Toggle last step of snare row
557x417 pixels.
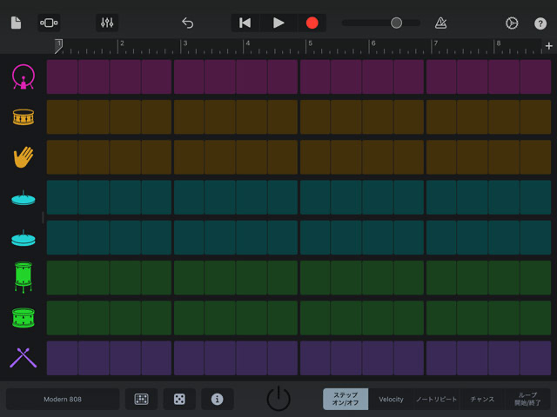click(536, 117)
